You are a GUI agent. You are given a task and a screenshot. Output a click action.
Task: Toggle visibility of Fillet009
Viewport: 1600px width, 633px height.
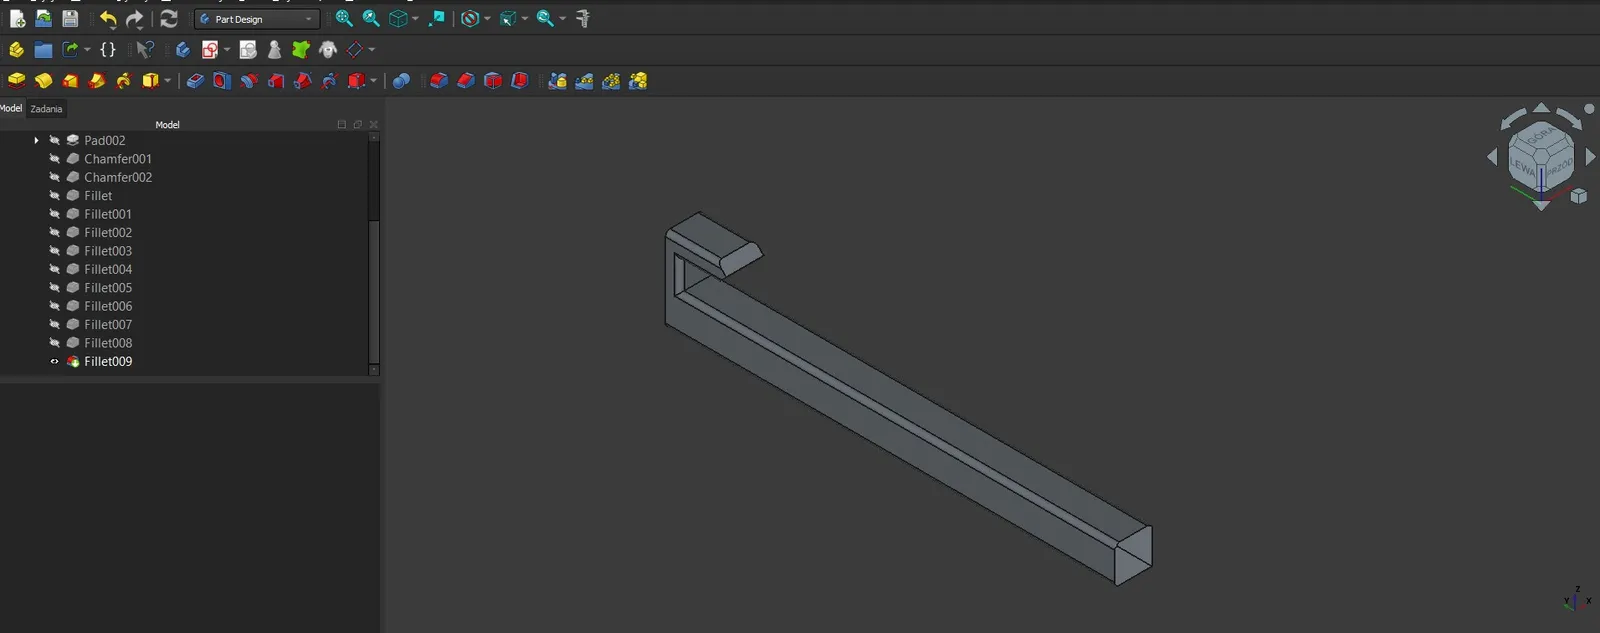(x=54, y=362)
